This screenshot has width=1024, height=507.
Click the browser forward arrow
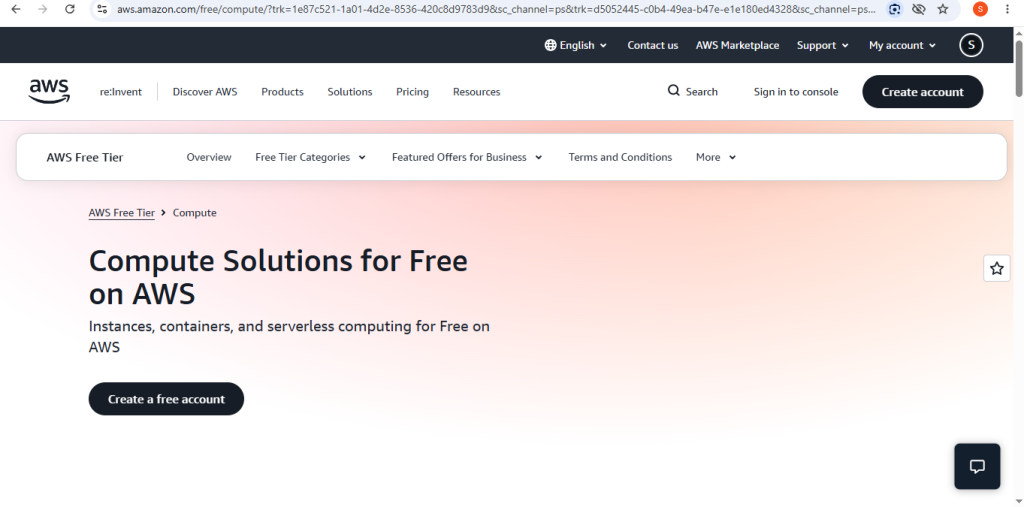coord(42,9)
